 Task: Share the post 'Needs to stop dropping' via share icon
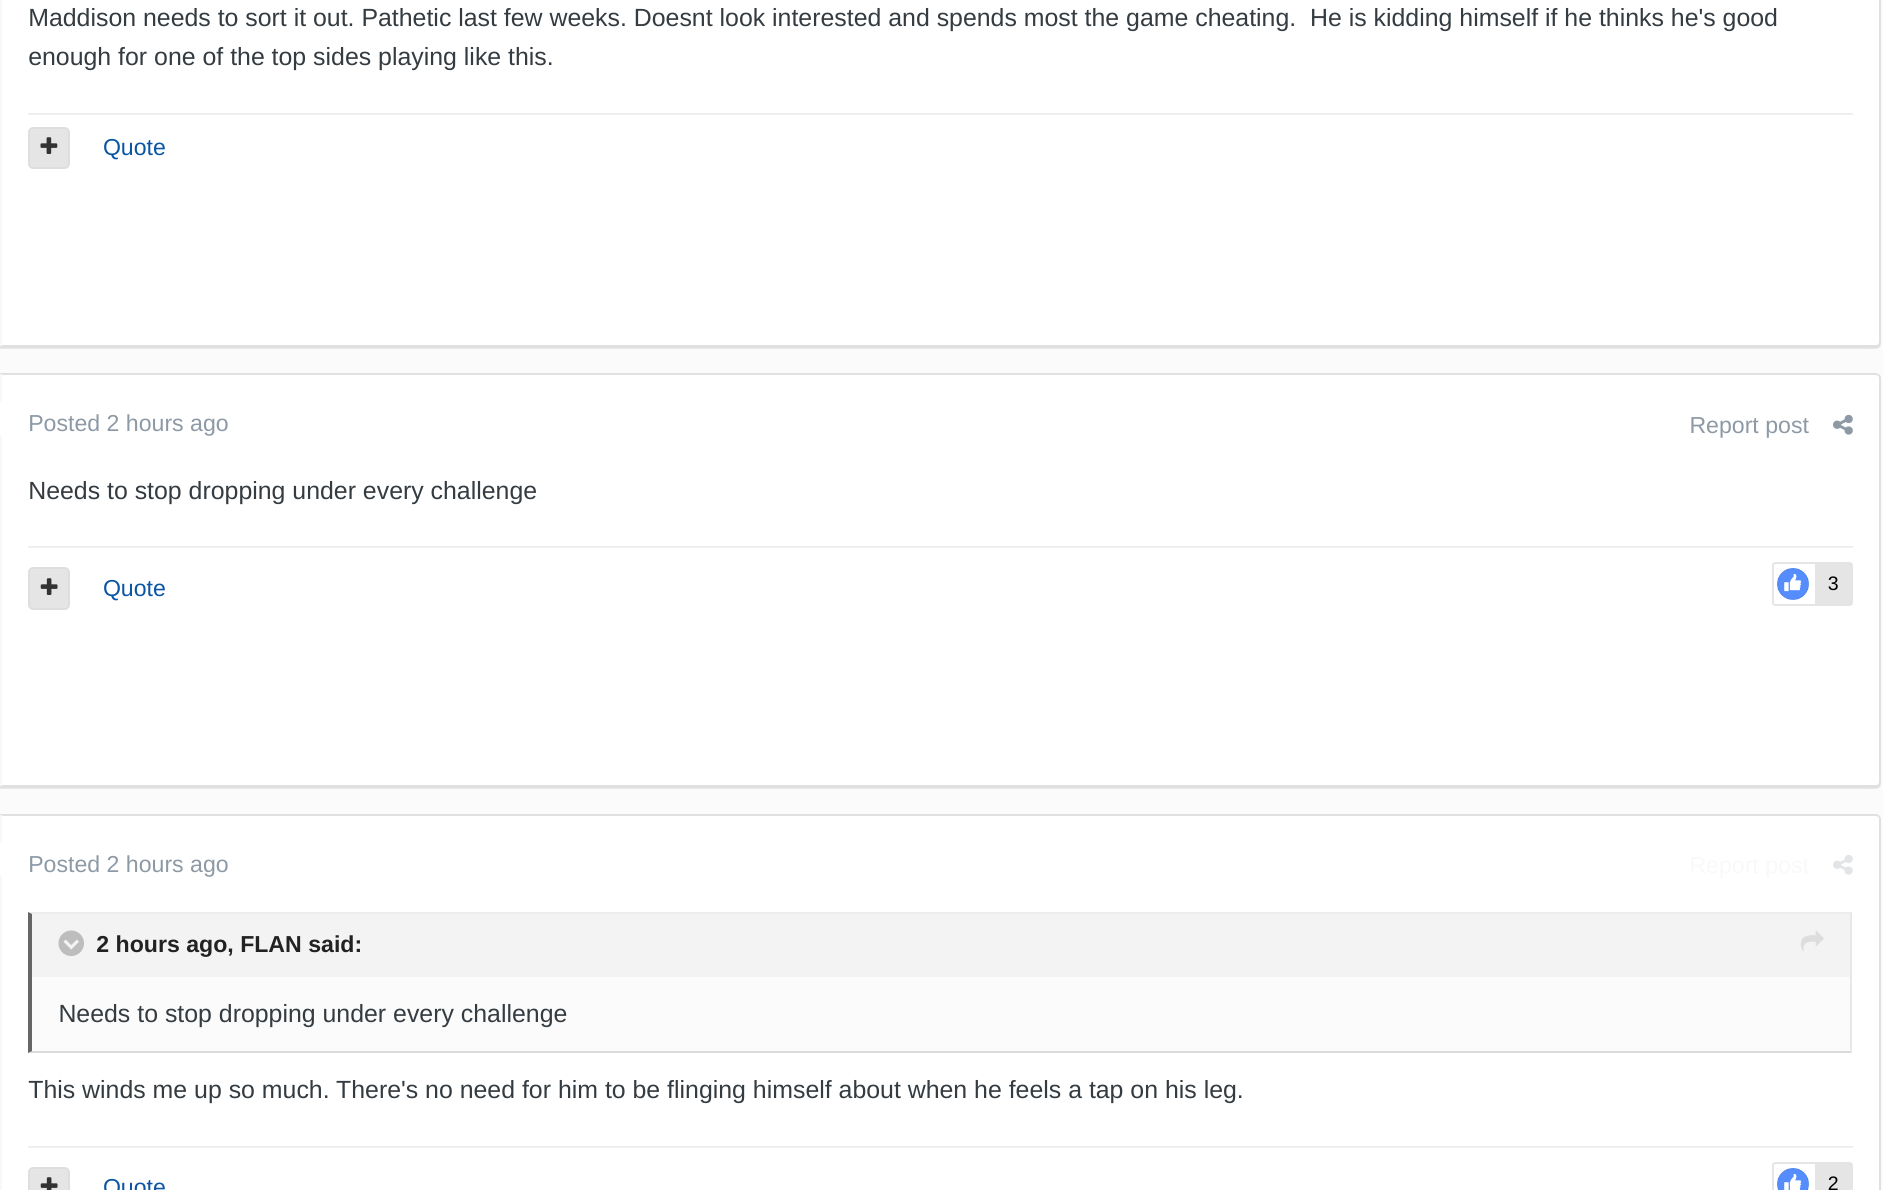pyautogui.click(x=1843, y=425)
